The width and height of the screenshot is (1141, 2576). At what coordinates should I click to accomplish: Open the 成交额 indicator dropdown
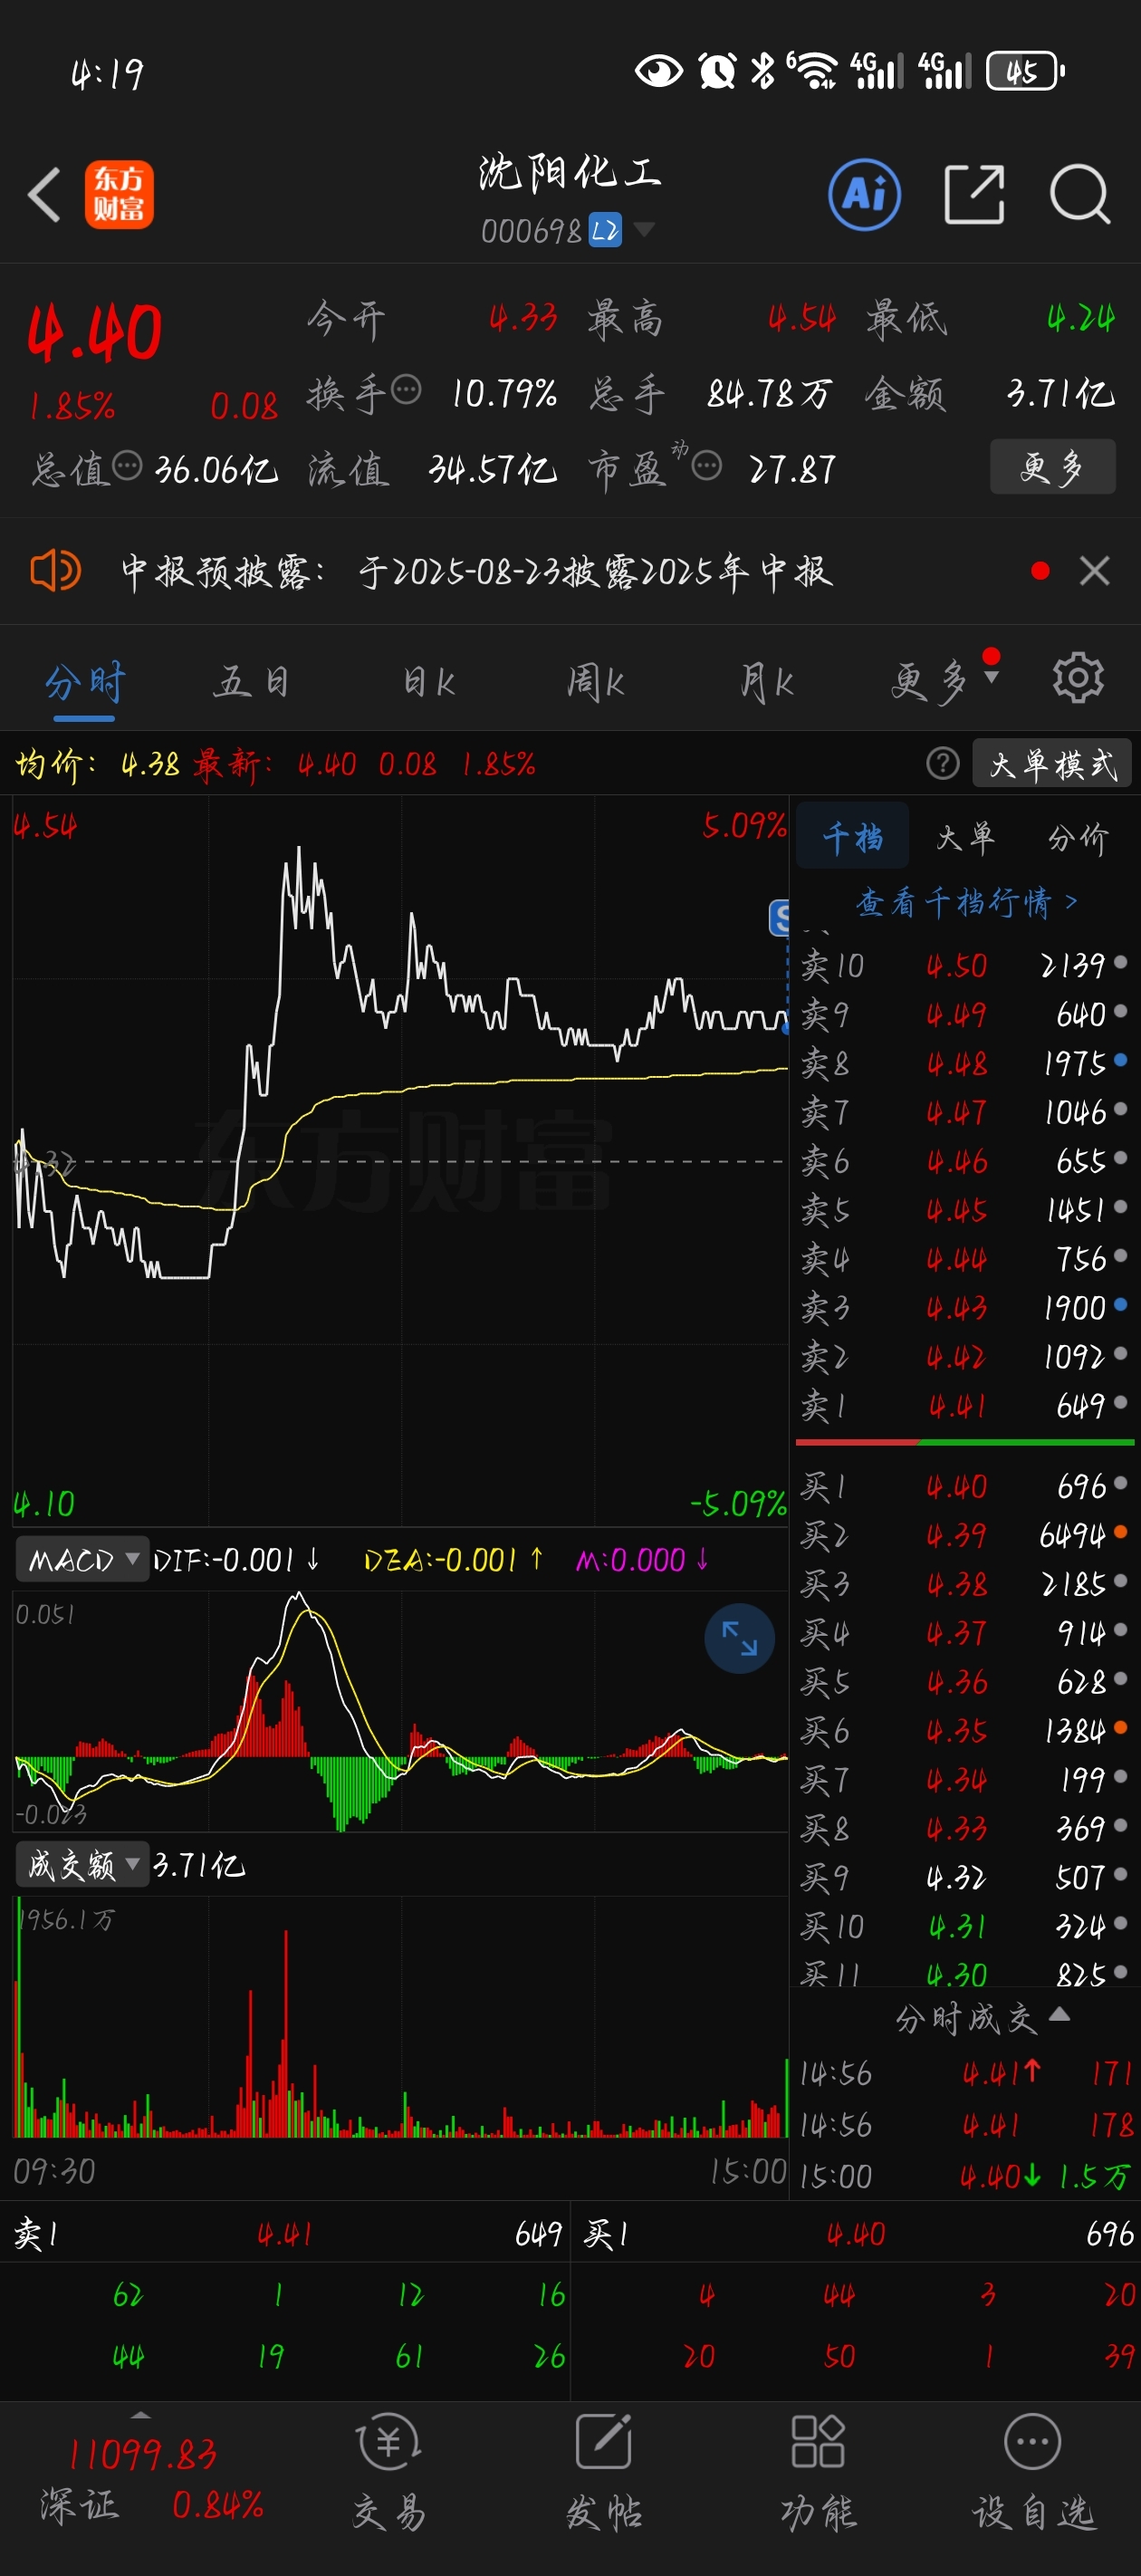82,1864
